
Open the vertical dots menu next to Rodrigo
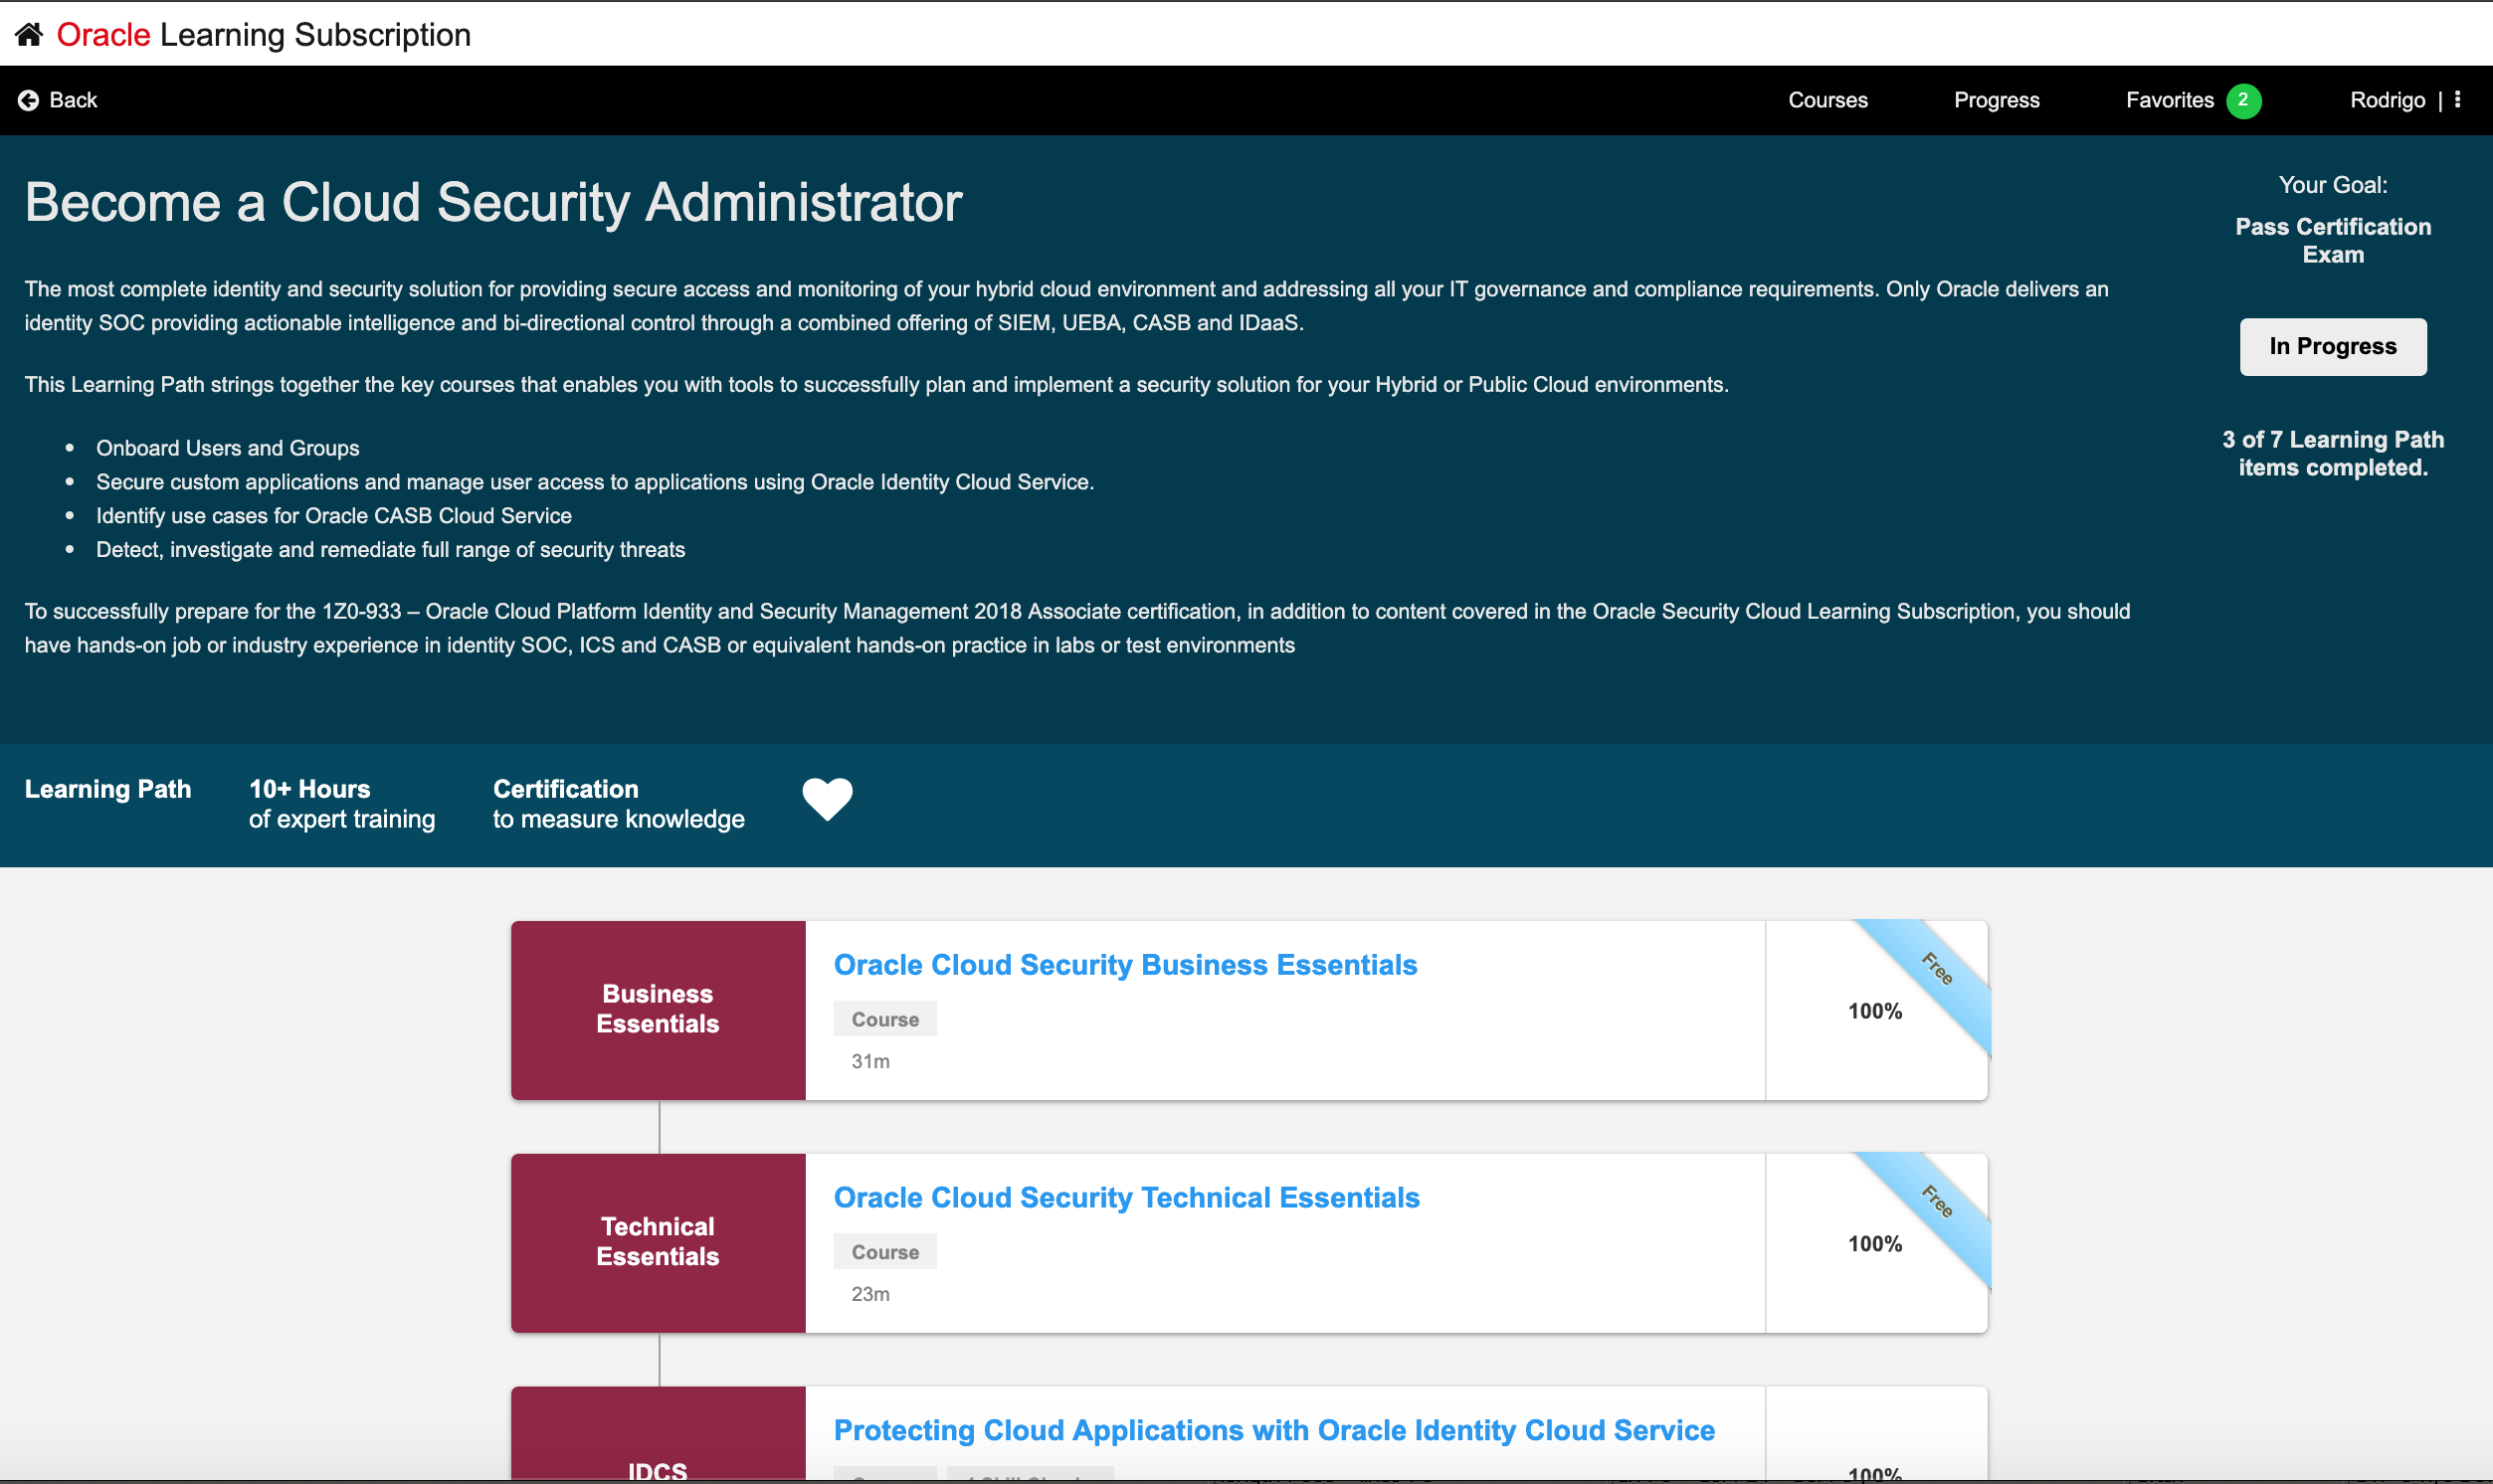point(2457,100)
